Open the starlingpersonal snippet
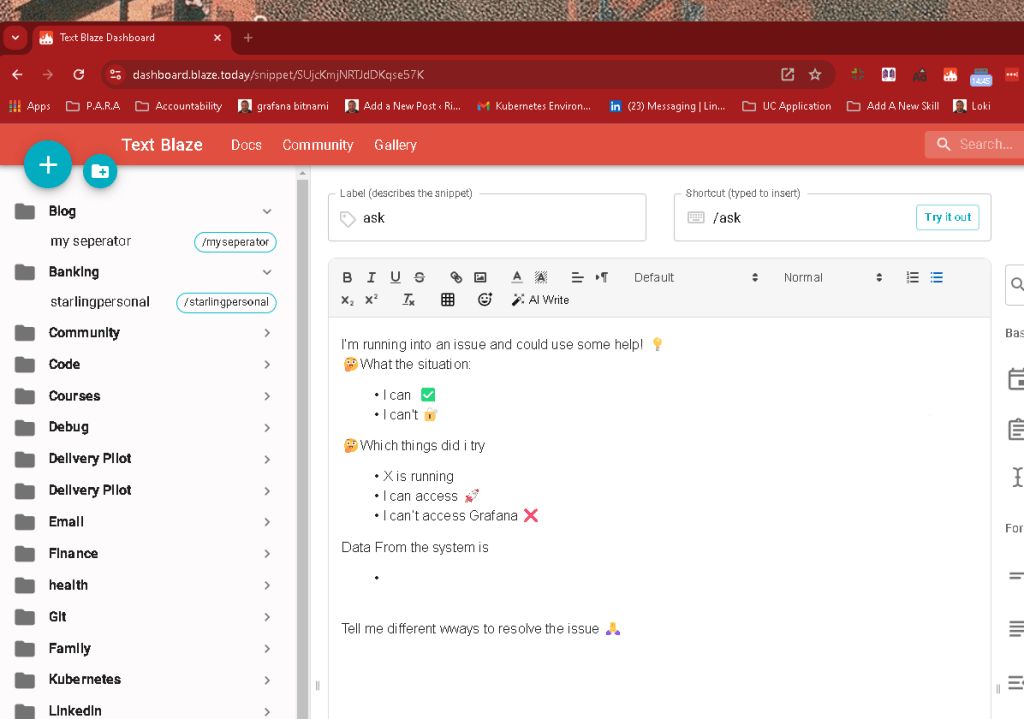Viewport: 1024px width, 719px height. (x=100, y=302)
